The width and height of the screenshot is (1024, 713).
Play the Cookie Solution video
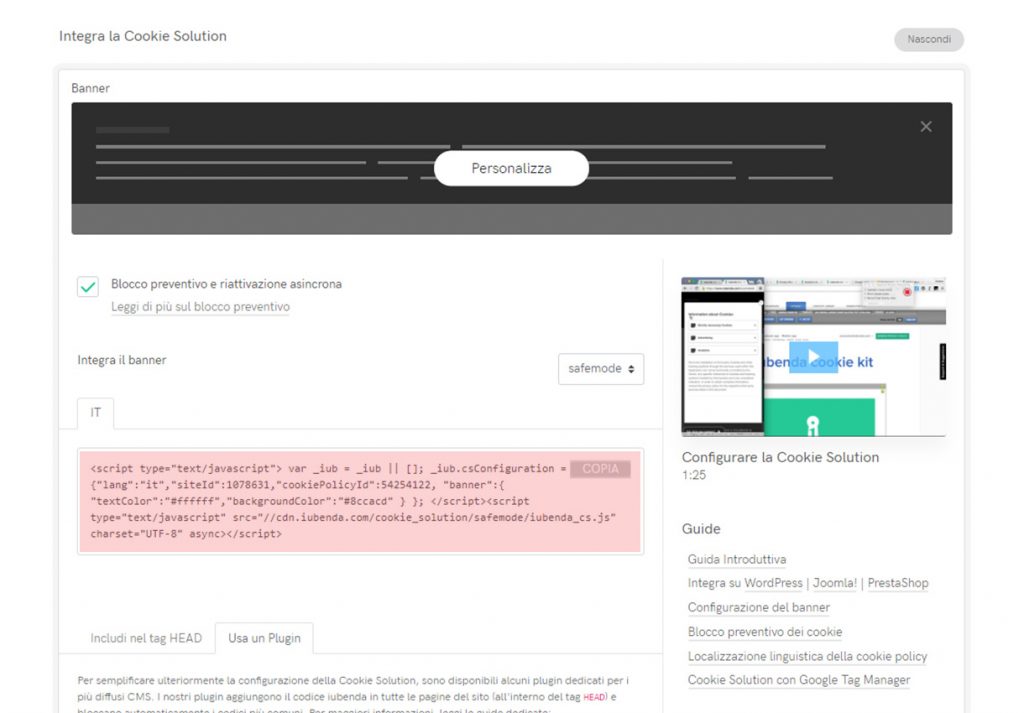813,357
